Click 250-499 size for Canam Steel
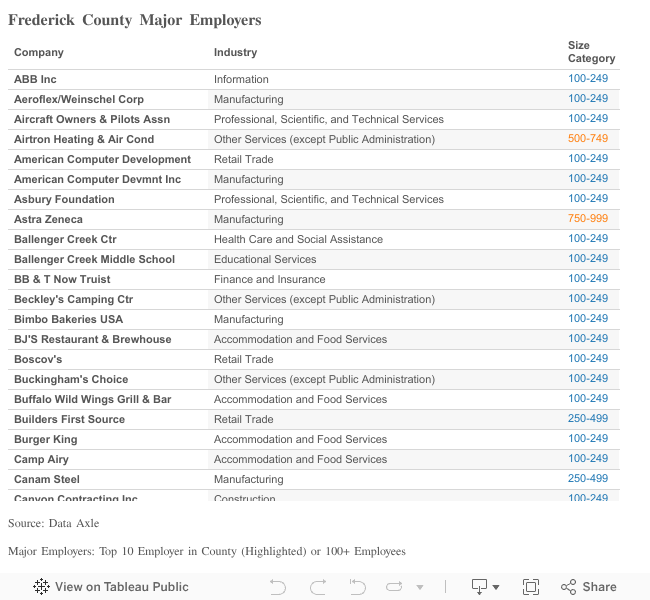Image resolution: width=650 pixels, height=600 pixels. coord(588,478)
